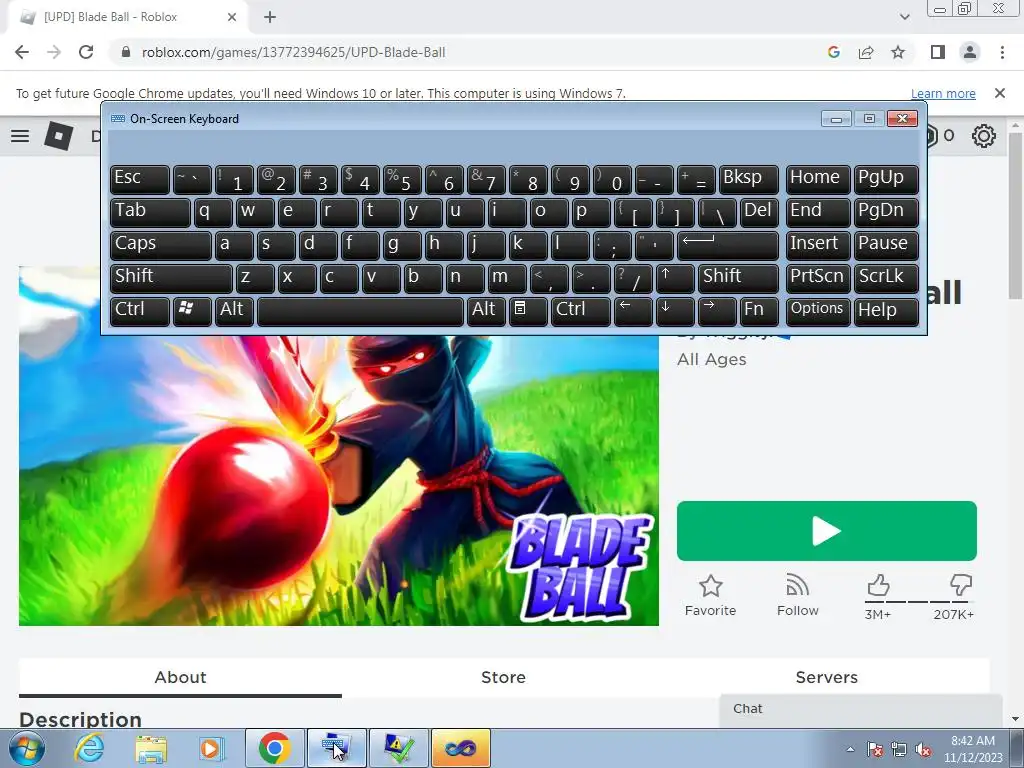Open Internet Explorer from taskbar
The width and height of the screenshot is (1024, 768).
pos(89,748)
